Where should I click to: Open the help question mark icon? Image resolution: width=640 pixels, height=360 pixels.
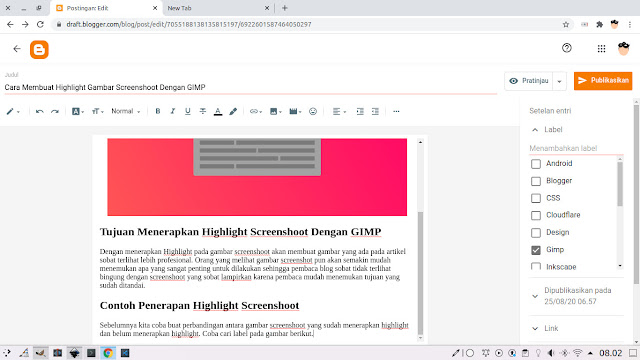pos(567,48)
